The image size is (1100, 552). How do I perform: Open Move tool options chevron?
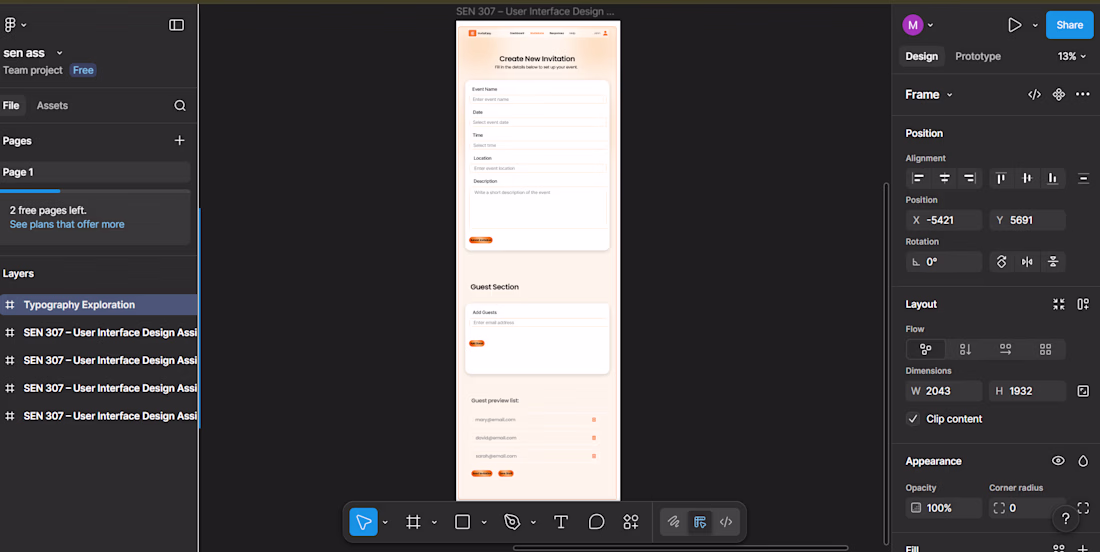point(385,523)
